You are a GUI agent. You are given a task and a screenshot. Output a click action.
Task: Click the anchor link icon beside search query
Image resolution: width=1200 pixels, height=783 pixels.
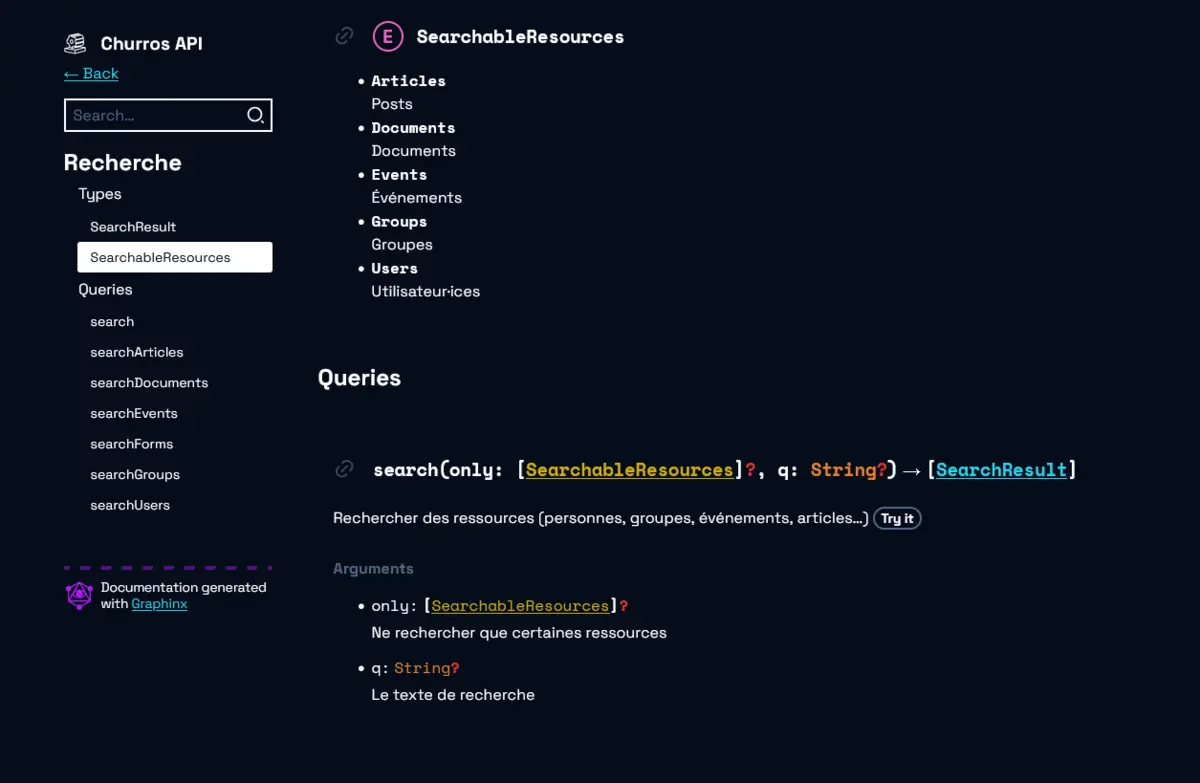[344, 469]
